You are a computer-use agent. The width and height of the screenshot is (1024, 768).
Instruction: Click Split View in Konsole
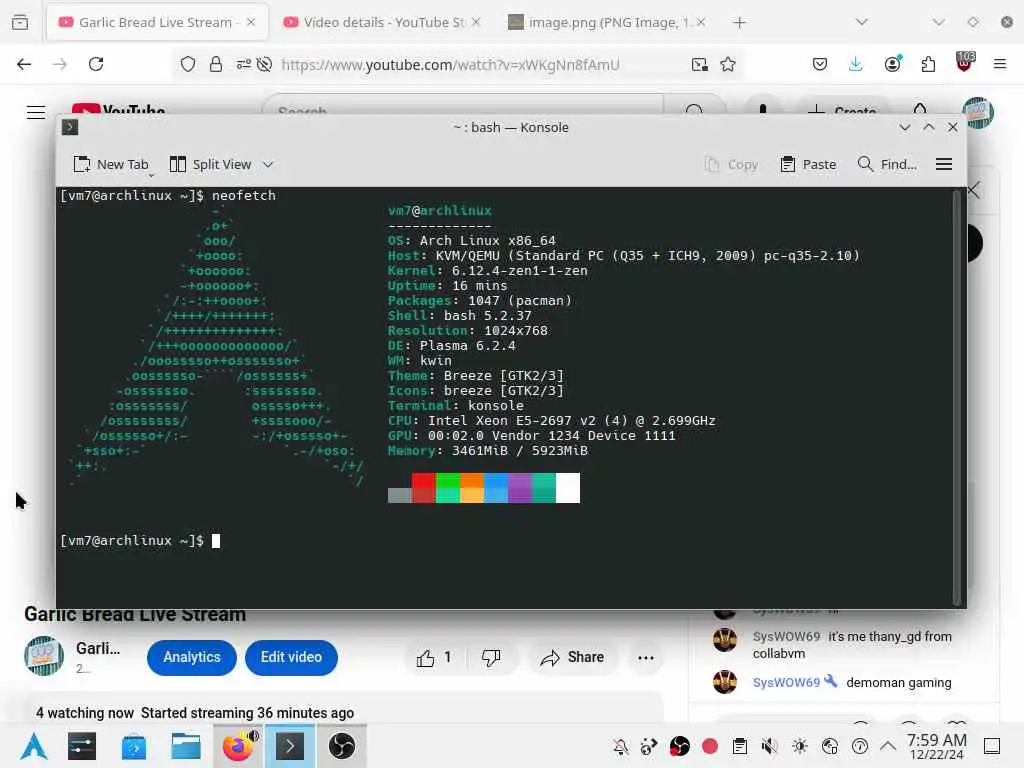(210, 165)
